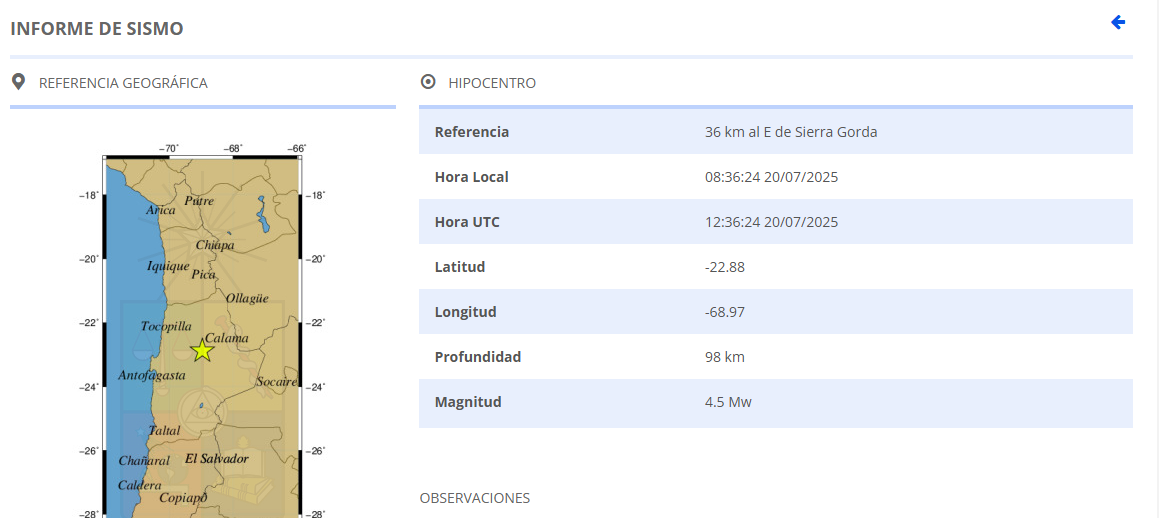Select '36 km al E de Sierra Gorda'
1159x518 pixels.
pyautogui.click(x=791, y=132)
